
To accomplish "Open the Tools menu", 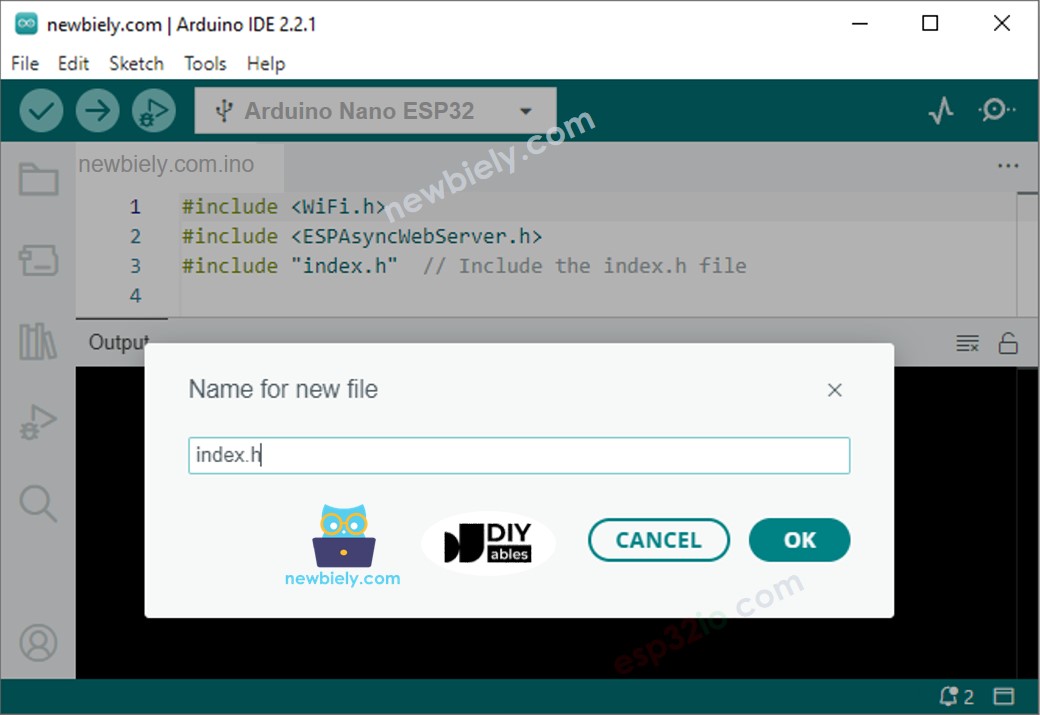I will (205, 63).
